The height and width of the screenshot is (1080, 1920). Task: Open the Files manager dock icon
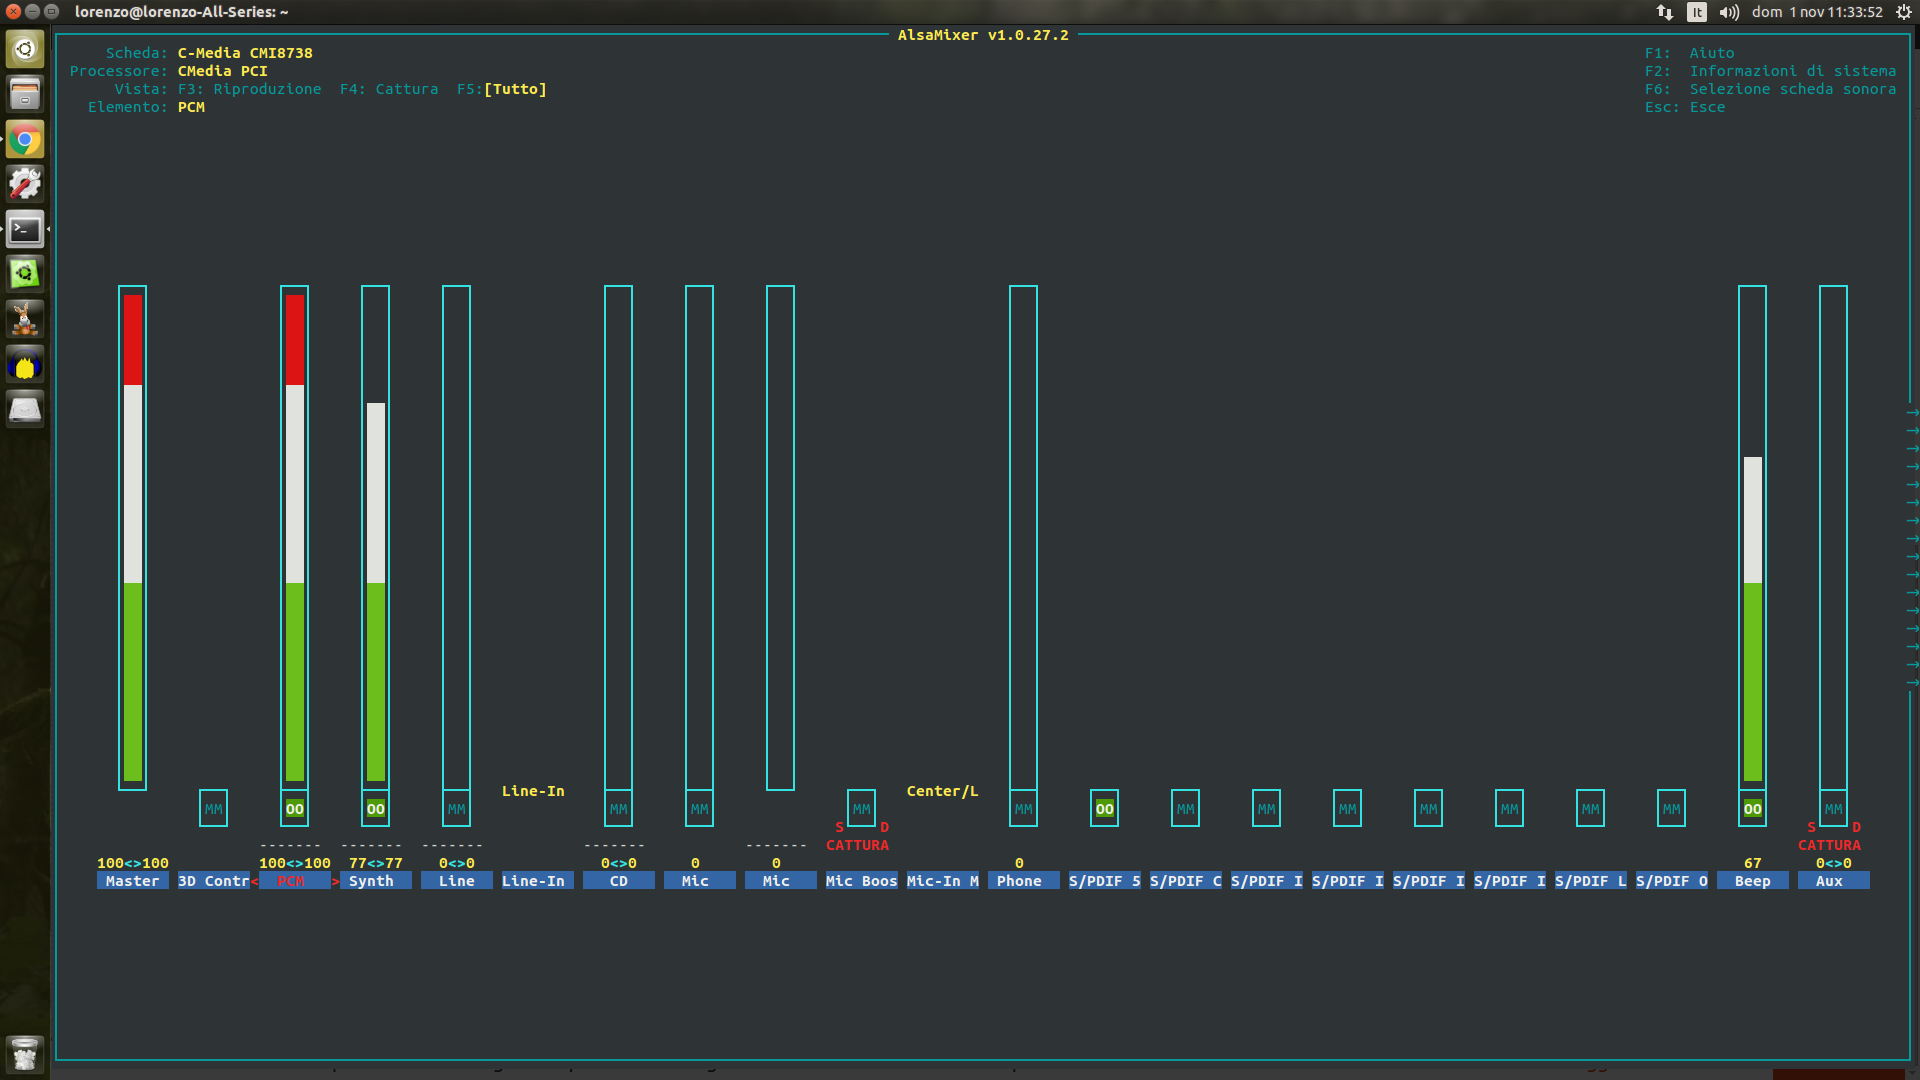pyautogui.click(x=25, y=94)
